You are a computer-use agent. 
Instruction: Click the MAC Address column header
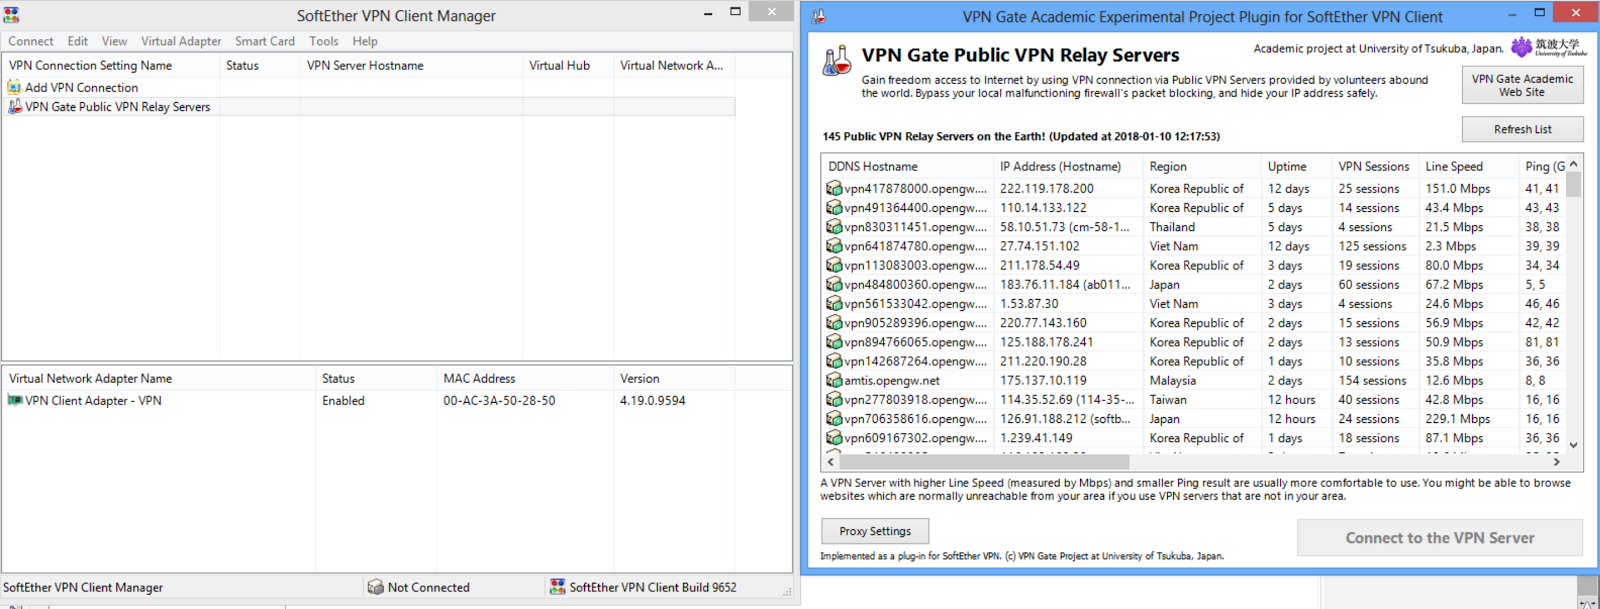(x=524, y=378)
